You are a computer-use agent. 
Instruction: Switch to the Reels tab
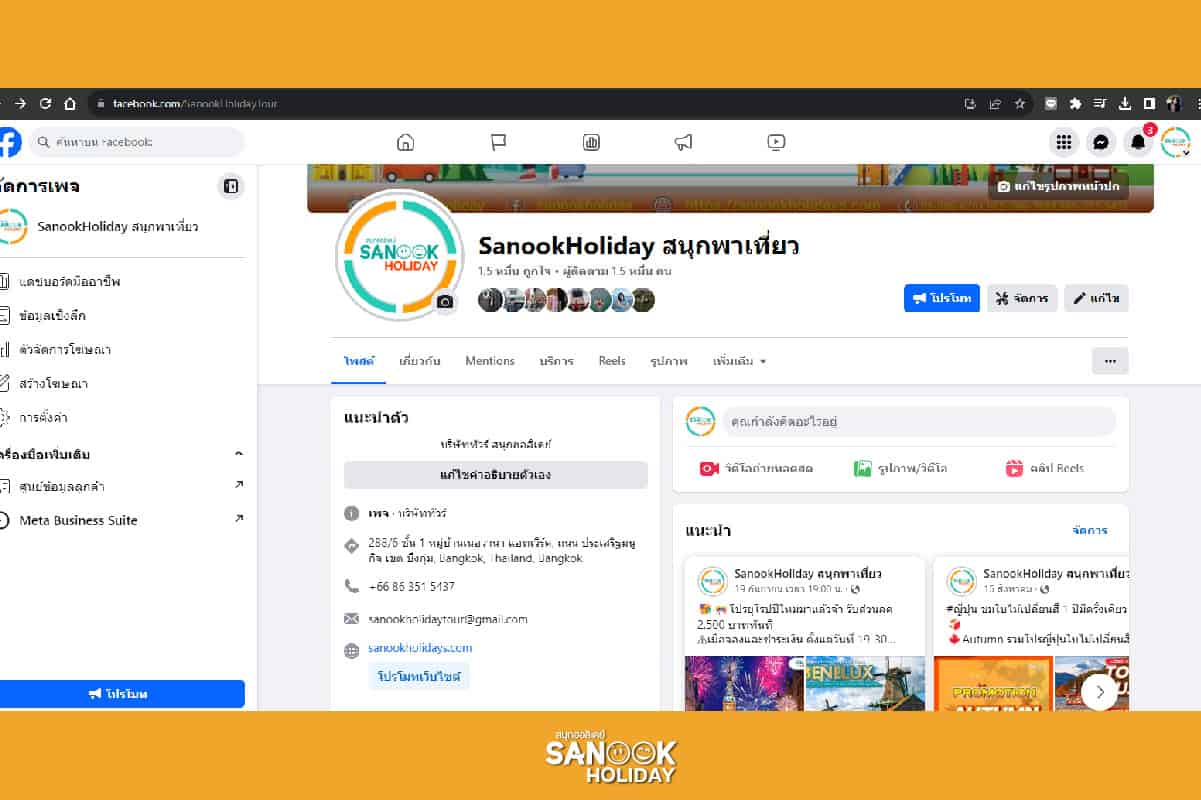point(611,361)
